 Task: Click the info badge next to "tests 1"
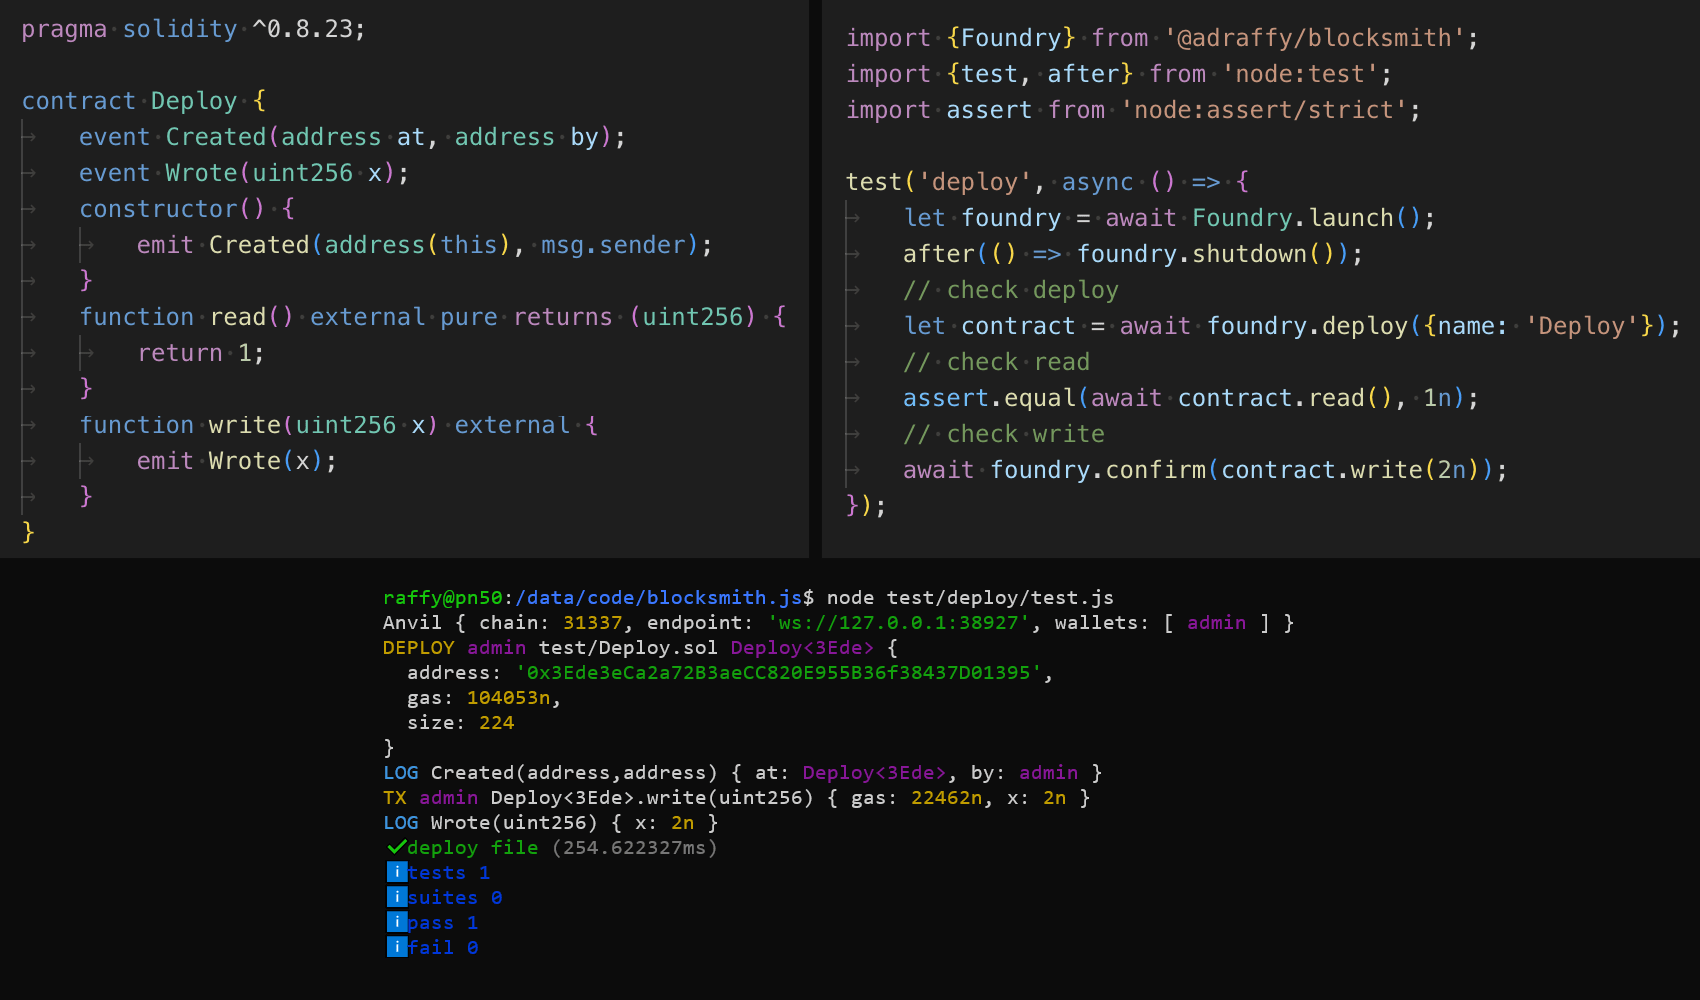click(x=397, y=872)
